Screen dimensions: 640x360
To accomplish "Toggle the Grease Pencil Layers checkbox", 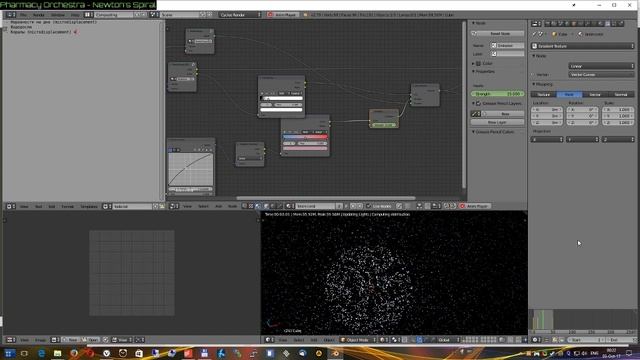I will point(478,103).
